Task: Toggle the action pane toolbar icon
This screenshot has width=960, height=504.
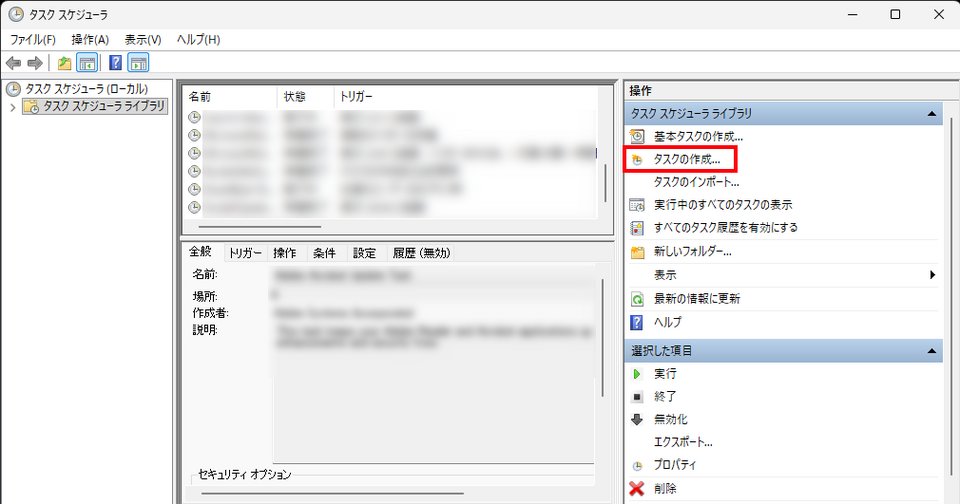Action: pyautogui.click(x=138, y=62)
